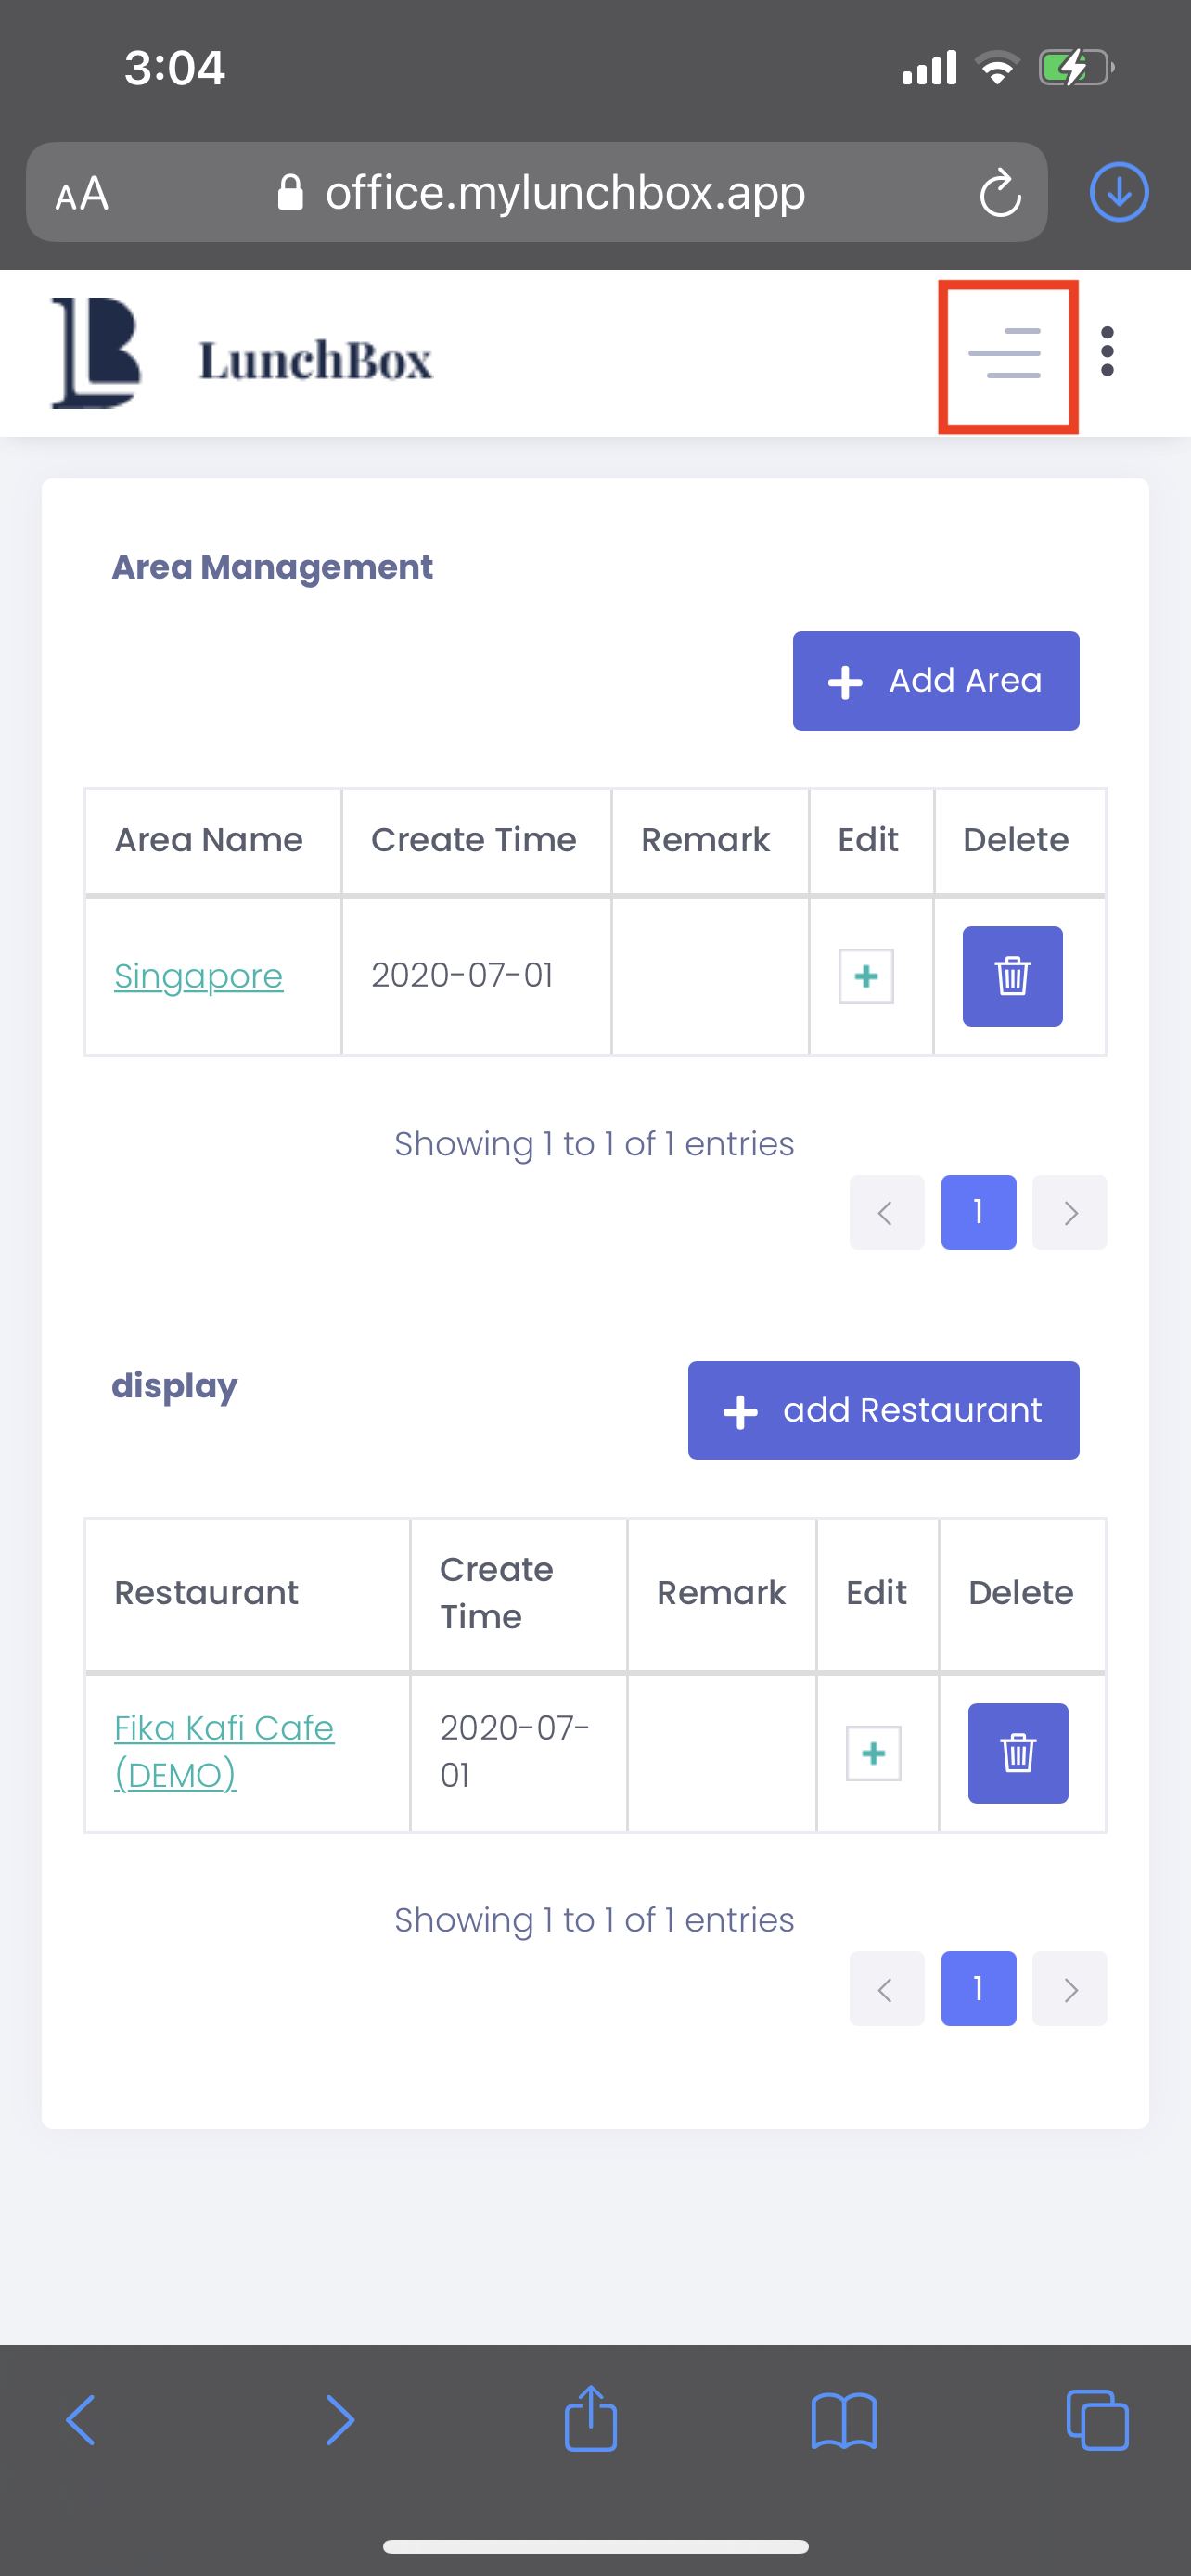Go to previous page in Restaurant pagination

coord(887,1989)
